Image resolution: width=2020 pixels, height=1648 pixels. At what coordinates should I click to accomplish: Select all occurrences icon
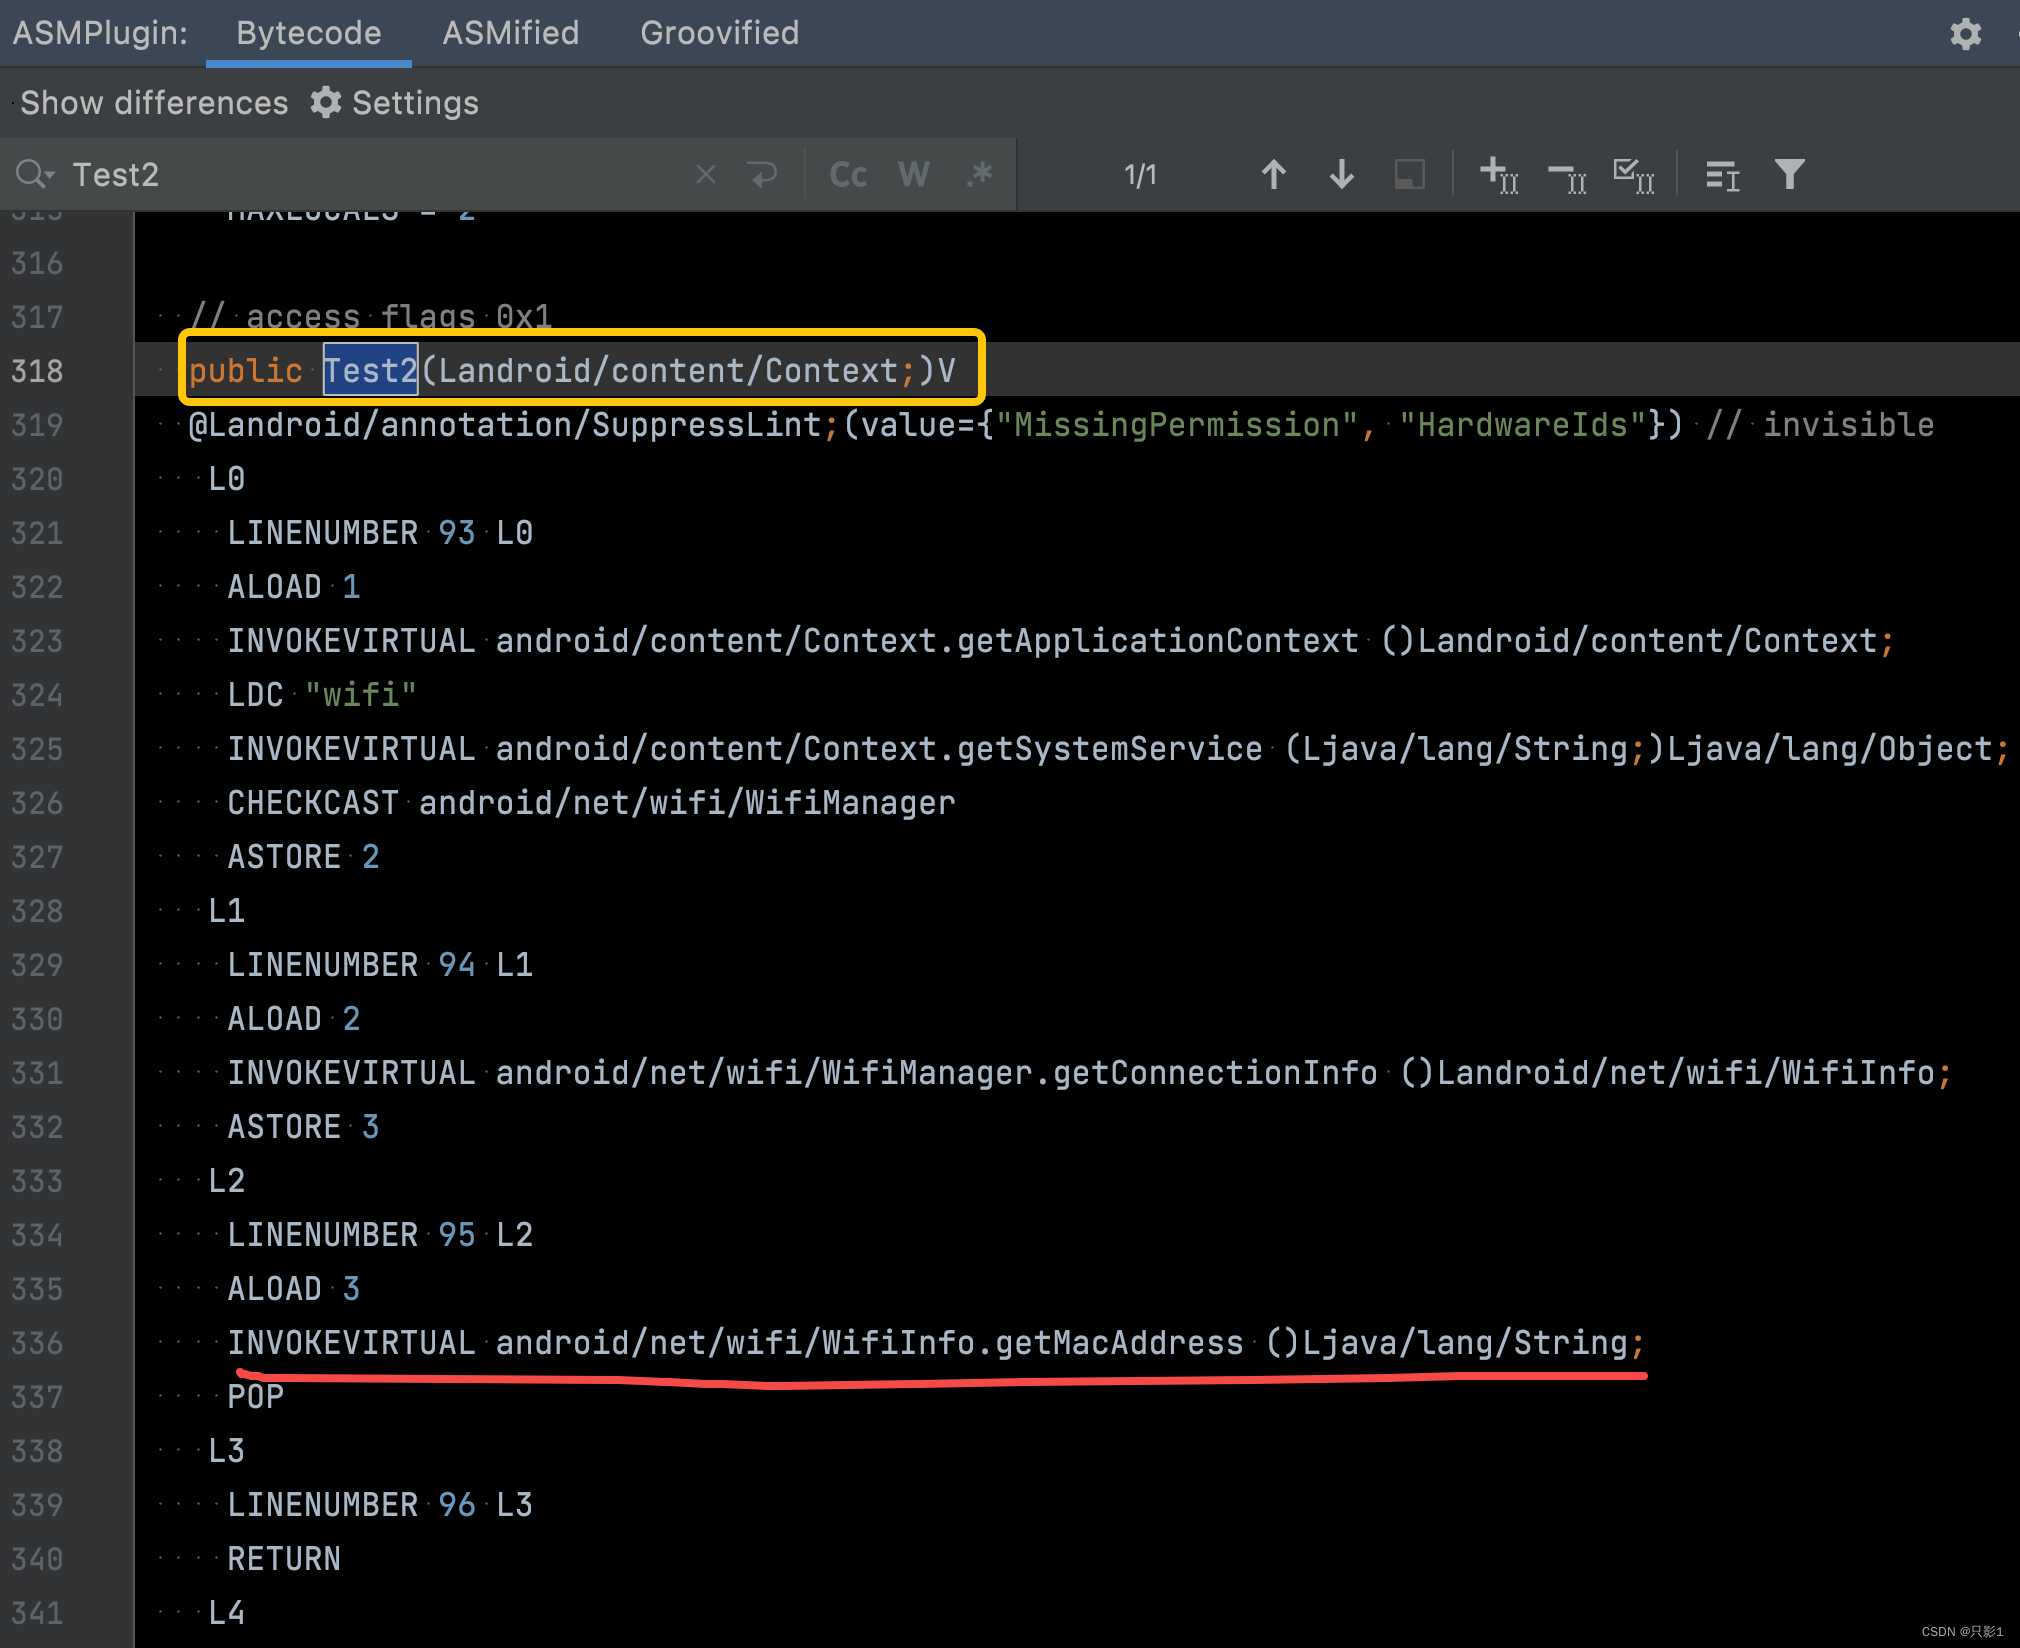(x=1635, y=174)
